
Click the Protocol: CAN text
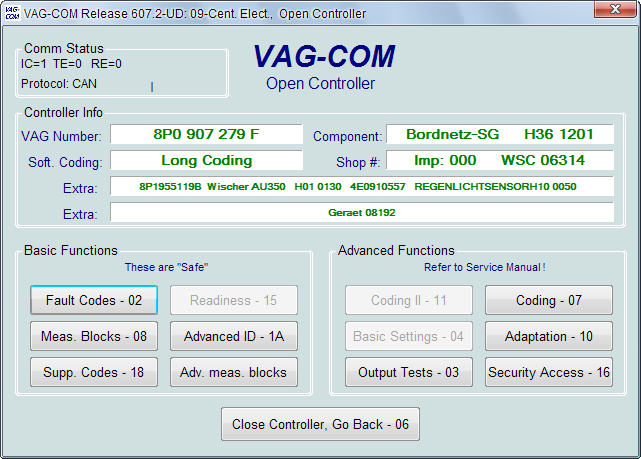click(59, 84)
